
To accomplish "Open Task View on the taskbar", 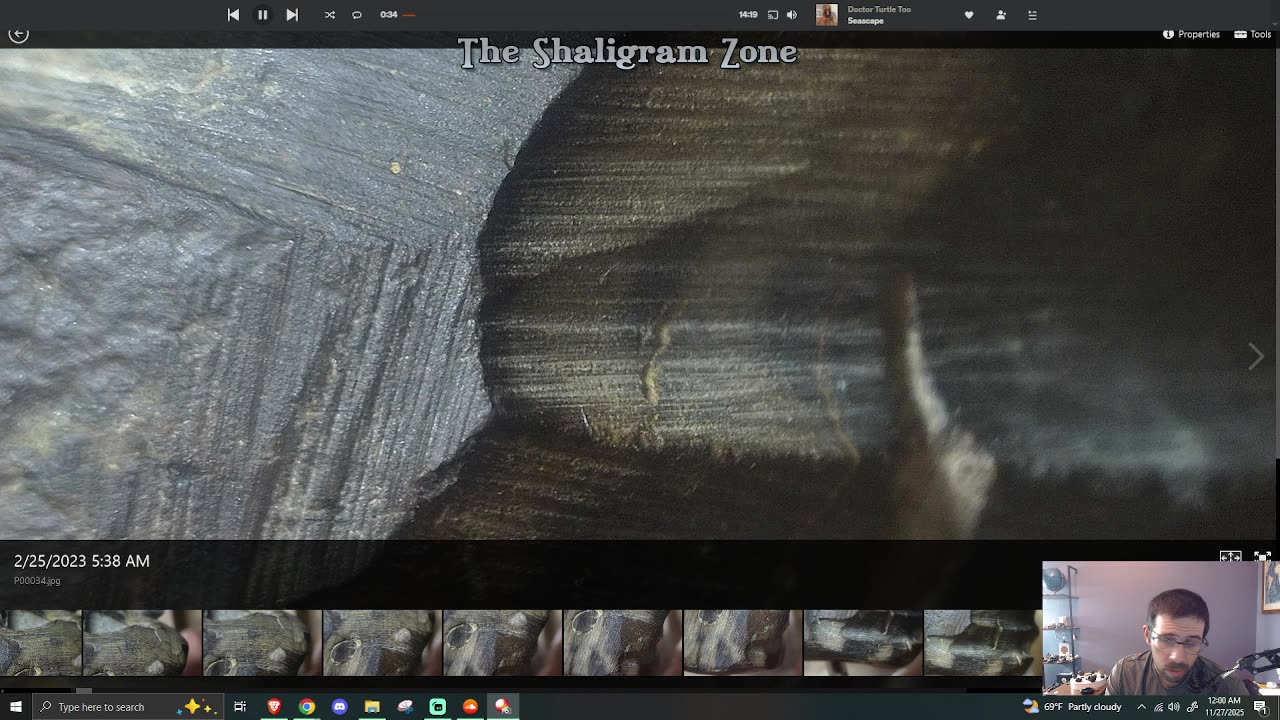I will pos(240,707).
